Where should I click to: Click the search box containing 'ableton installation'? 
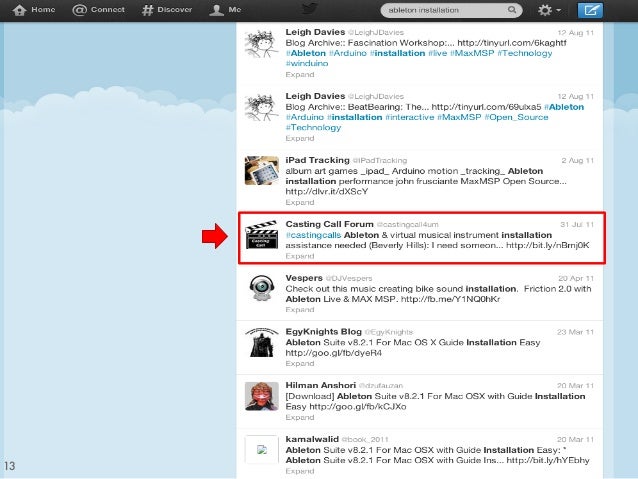[451, 10]
